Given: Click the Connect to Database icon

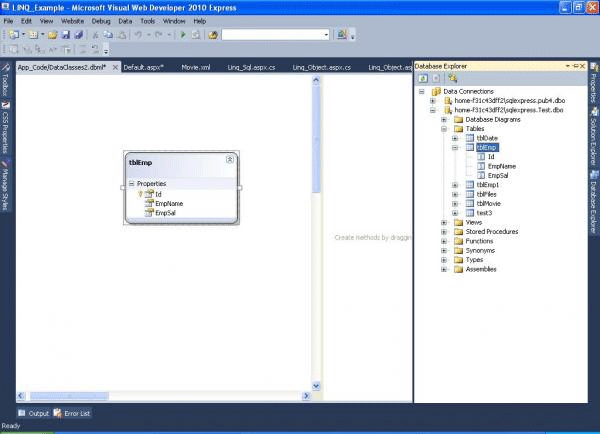Looking at the screenshot, I should click(453, 78).
